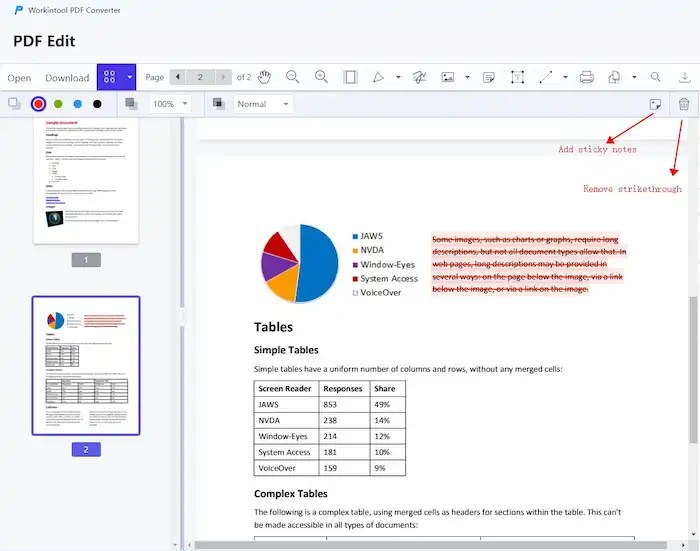Click the page number input field

[x=200, y=77]
